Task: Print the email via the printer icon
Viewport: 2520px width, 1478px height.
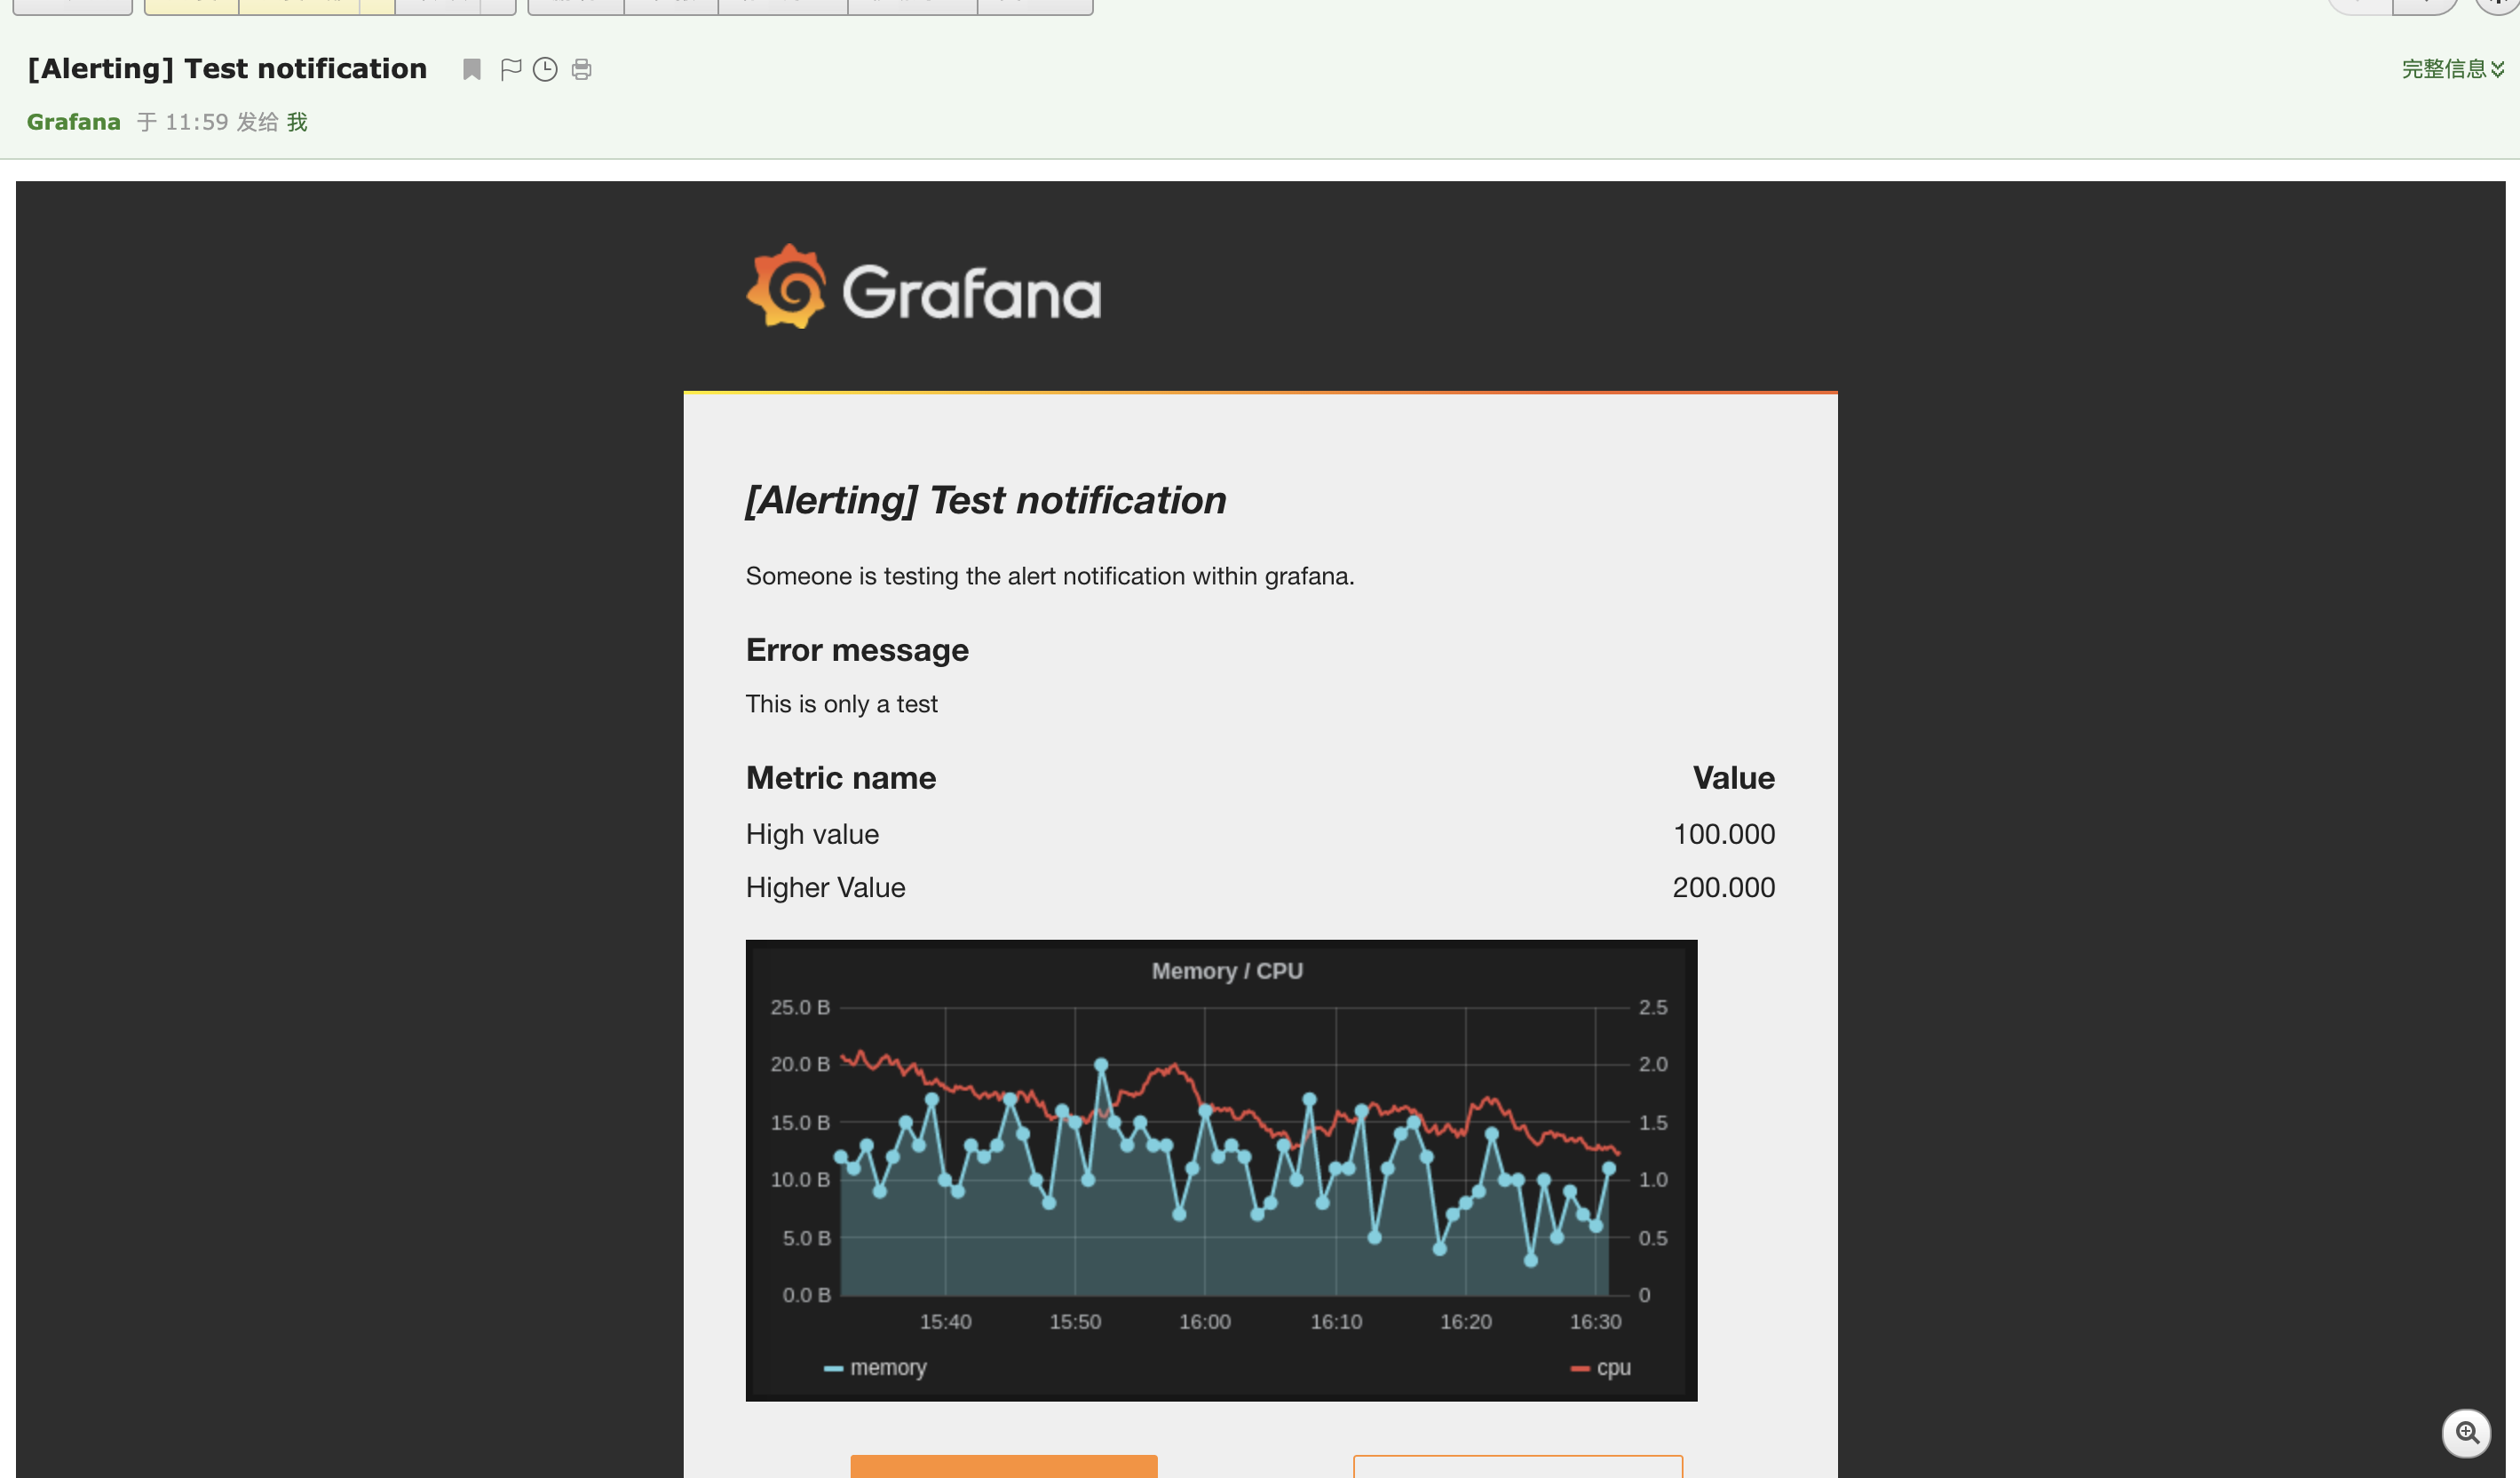Action: [x=581, y=69]
